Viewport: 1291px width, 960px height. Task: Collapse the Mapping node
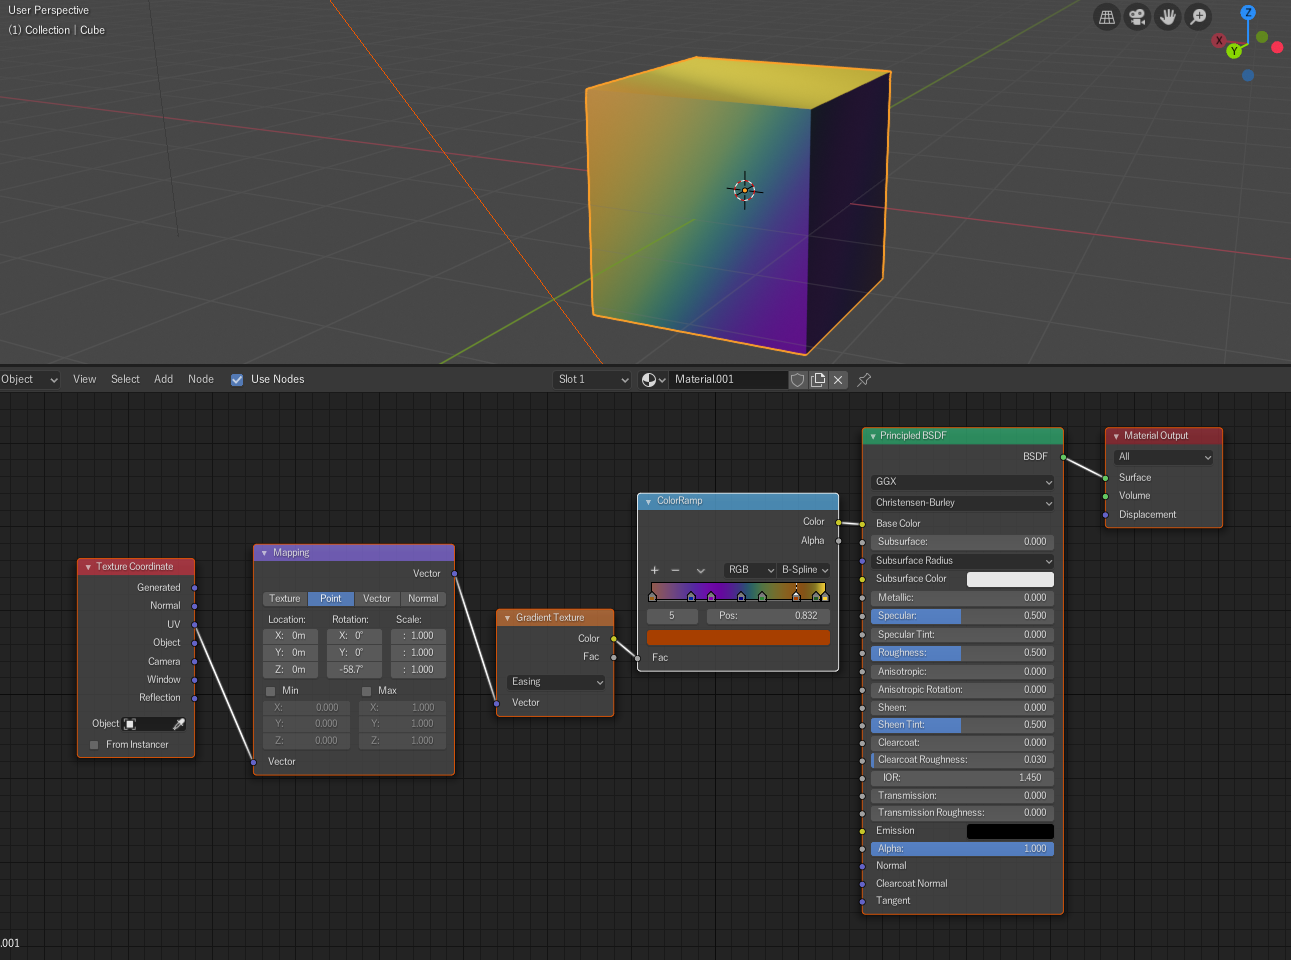coord(264,553)
